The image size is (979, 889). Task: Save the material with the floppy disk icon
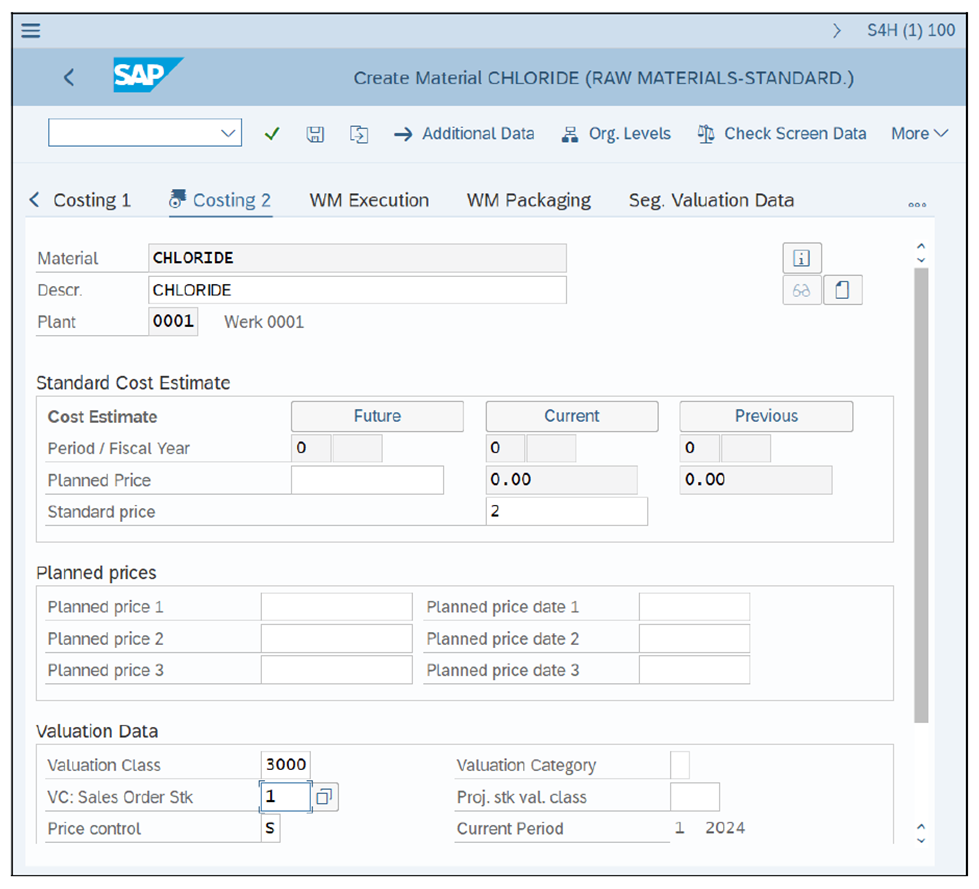[314, 133]
